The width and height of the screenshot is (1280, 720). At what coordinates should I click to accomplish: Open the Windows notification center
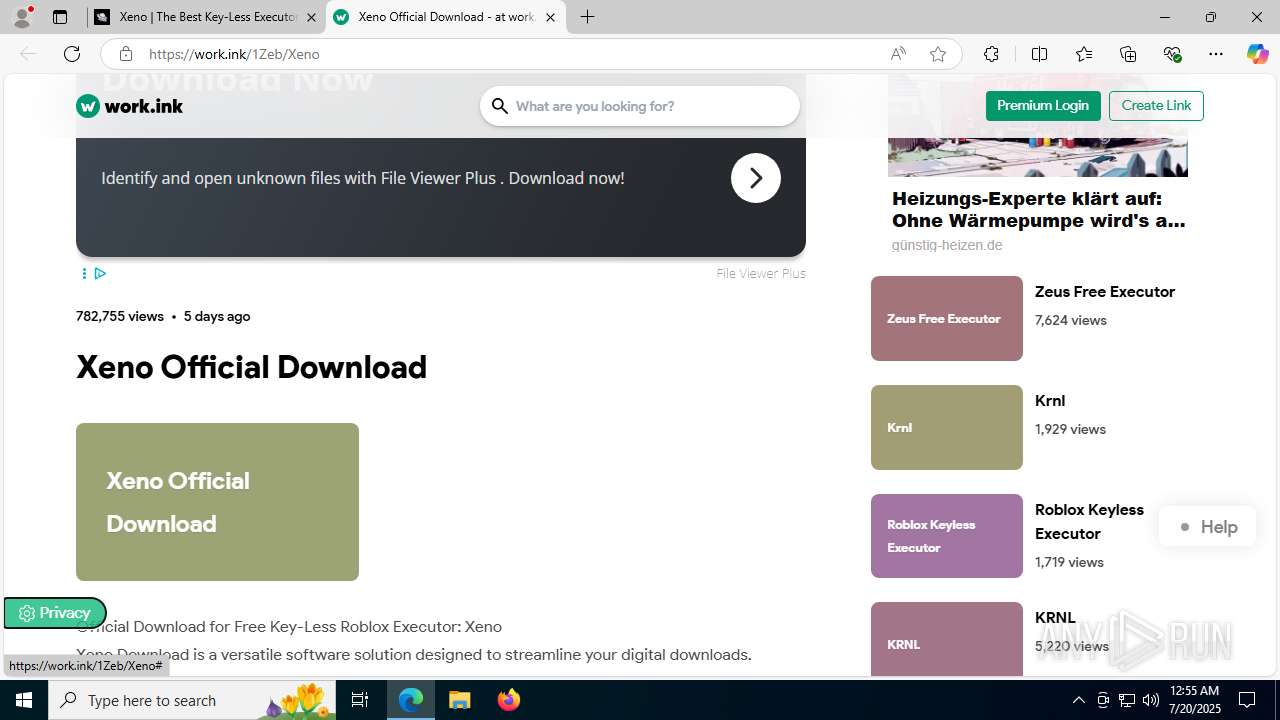tap(1247, 700)
